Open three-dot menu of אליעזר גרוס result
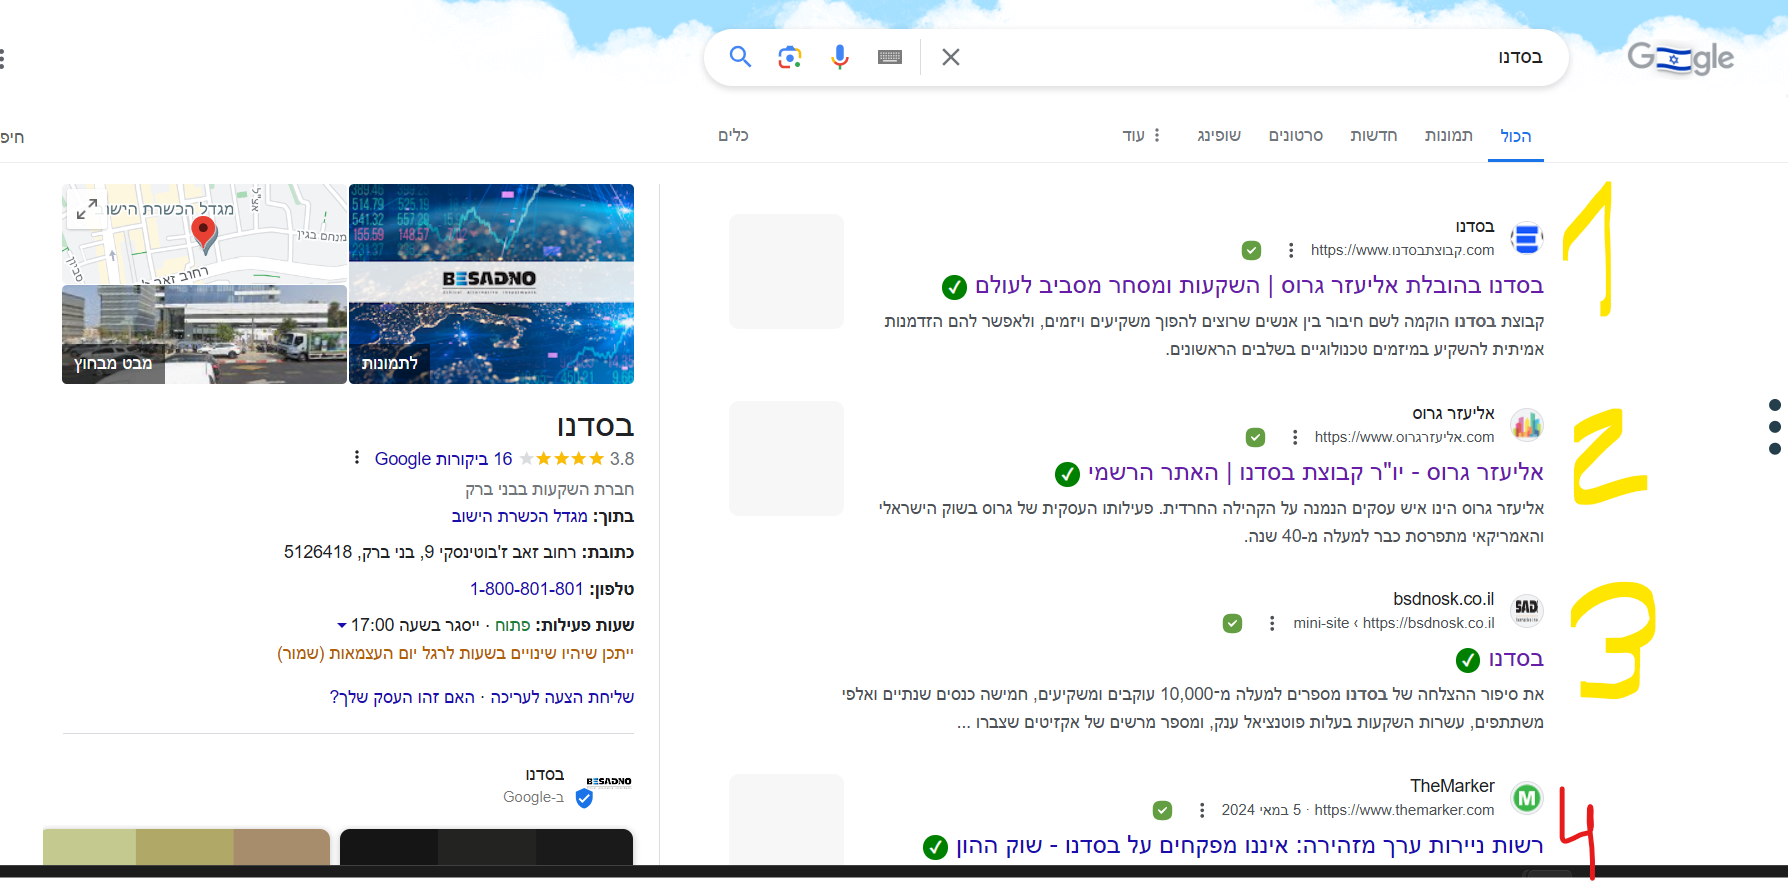The width and height of the screenshot is (1788, 881). (x=1295, y=437)
